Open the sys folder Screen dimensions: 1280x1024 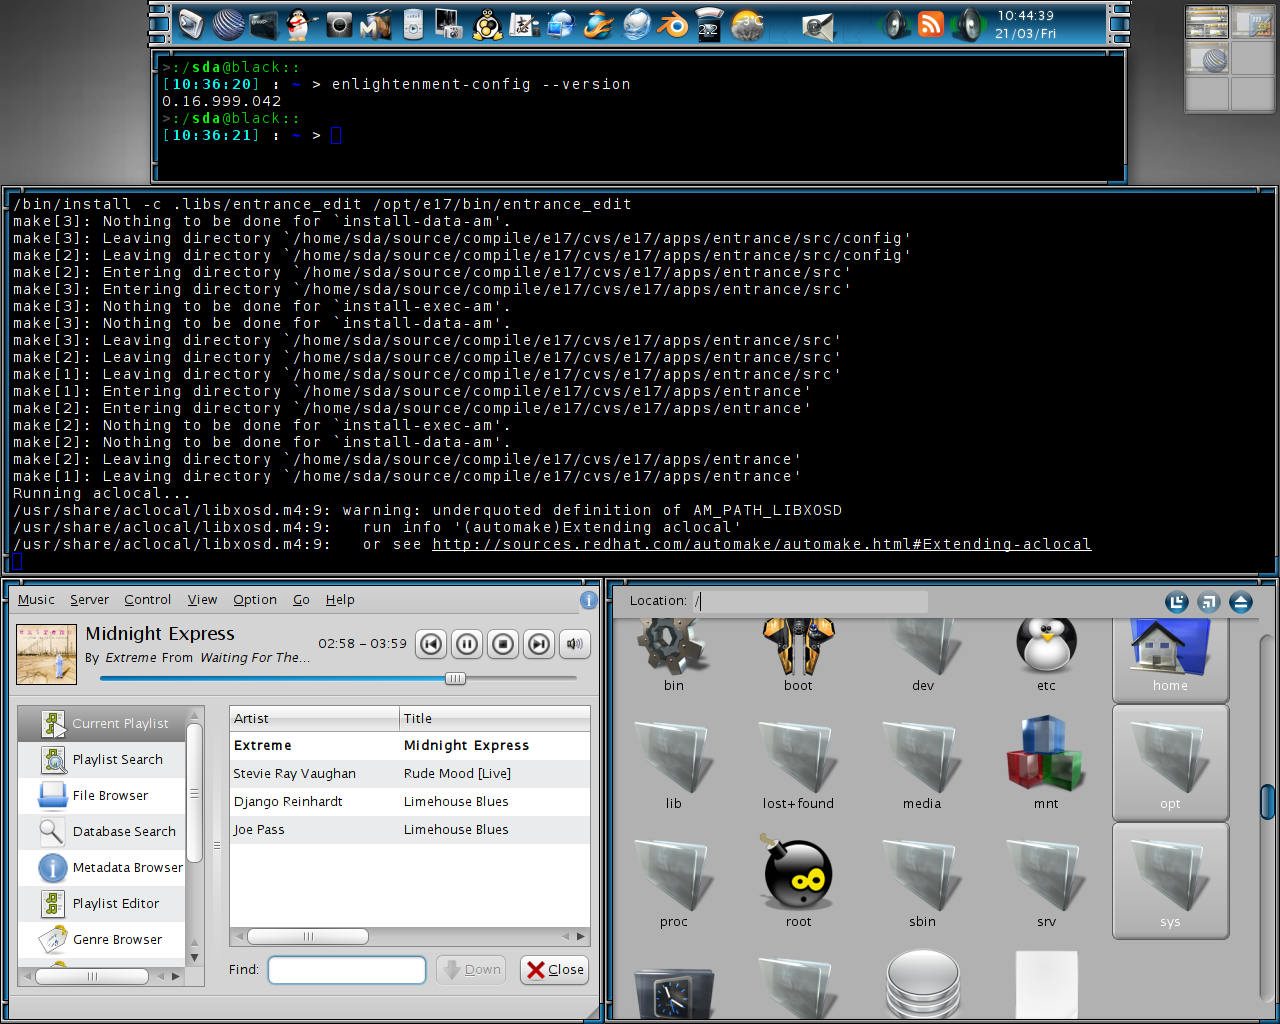1170,880
